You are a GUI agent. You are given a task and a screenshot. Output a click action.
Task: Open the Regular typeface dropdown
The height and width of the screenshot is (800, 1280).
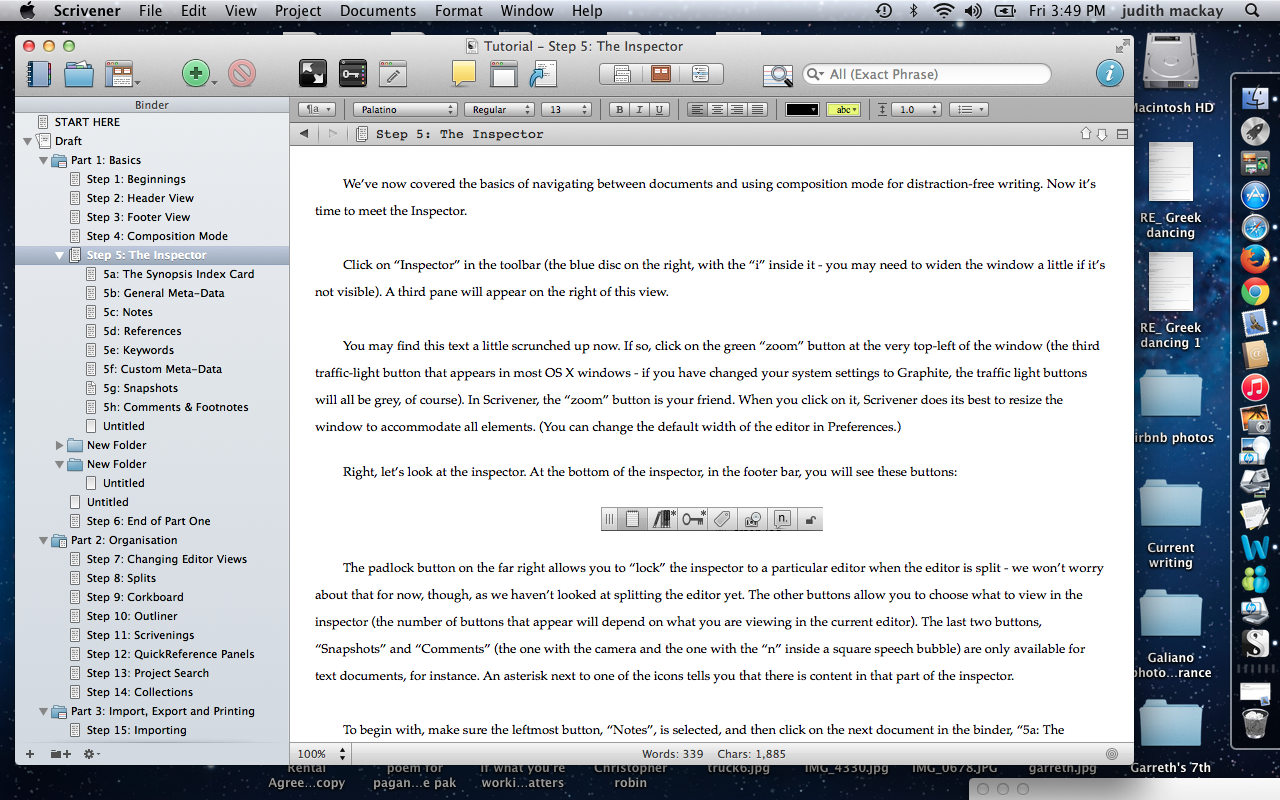coord(499,109)
